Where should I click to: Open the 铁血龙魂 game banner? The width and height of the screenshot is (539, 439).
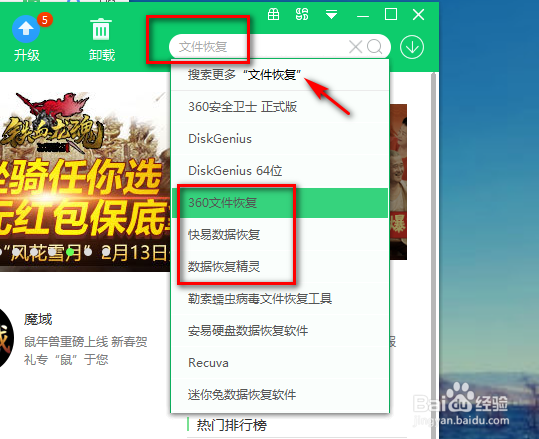[85, 181]
